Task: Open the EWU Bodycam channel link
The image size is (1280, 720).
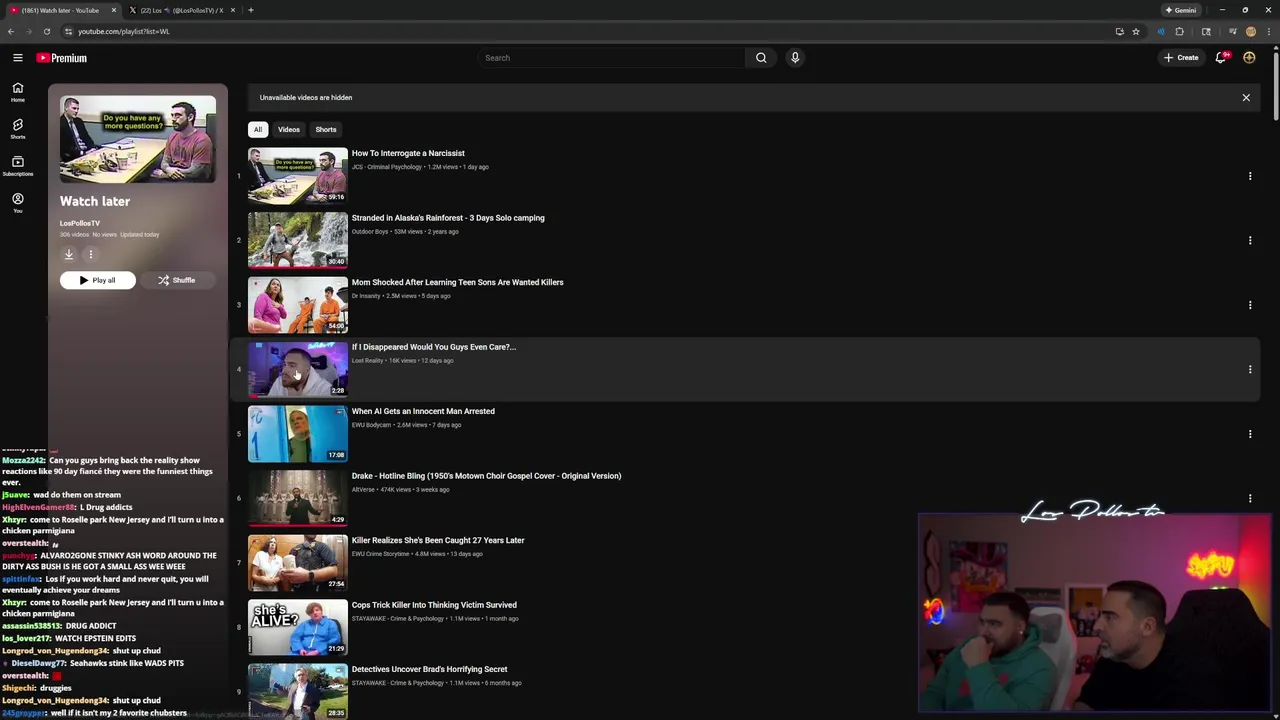Action: [371, 425]
